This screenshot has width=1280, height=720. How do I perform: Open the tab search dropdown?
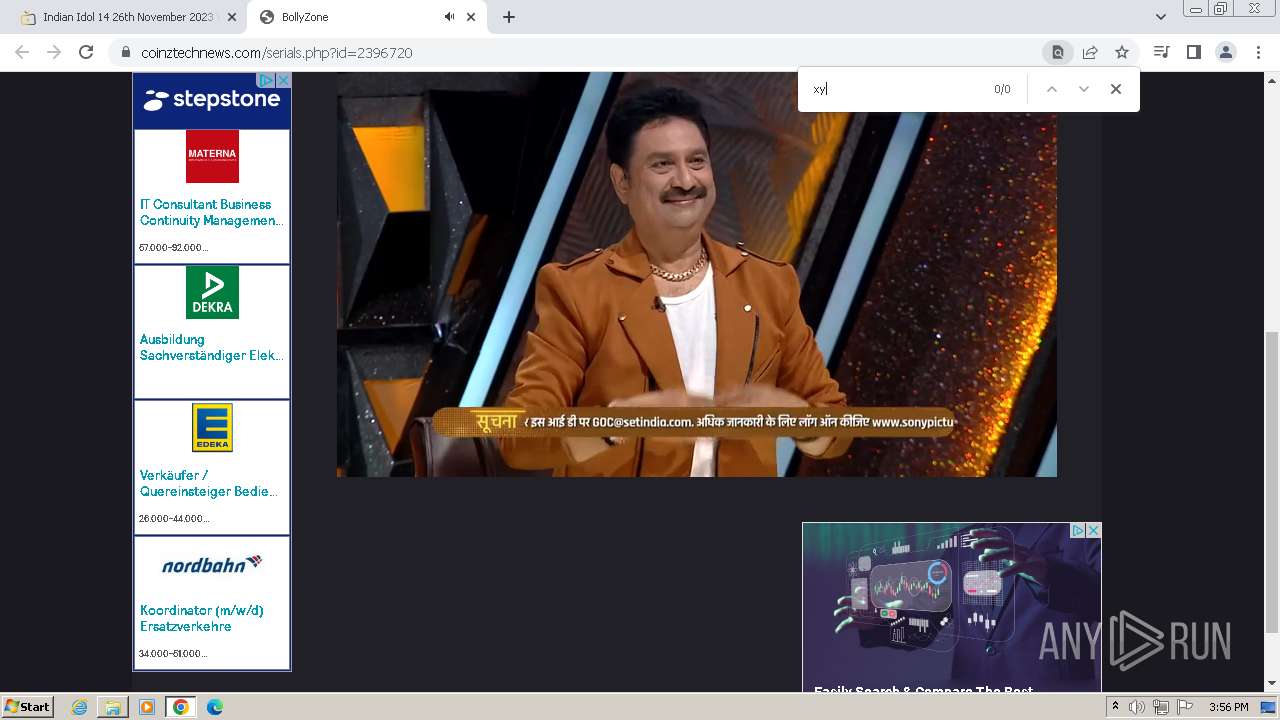point(1161,17)
